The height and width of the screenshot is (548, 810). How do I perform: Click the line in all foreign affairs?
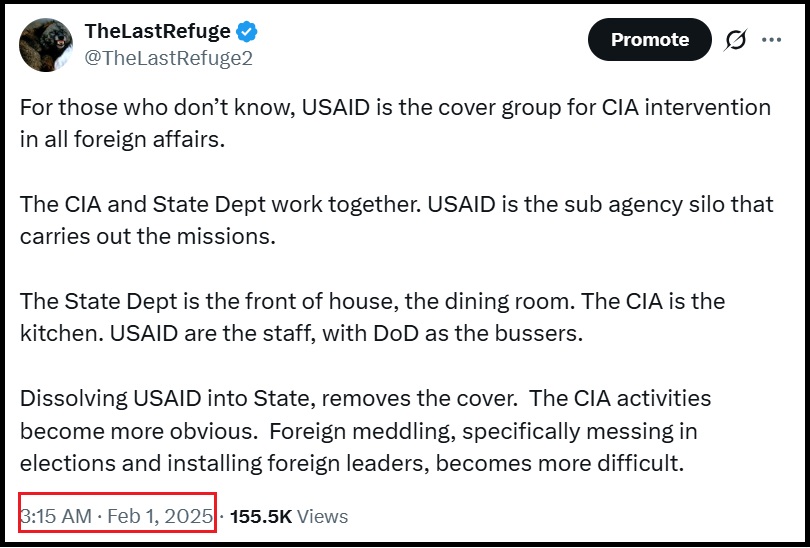[122, 139]
